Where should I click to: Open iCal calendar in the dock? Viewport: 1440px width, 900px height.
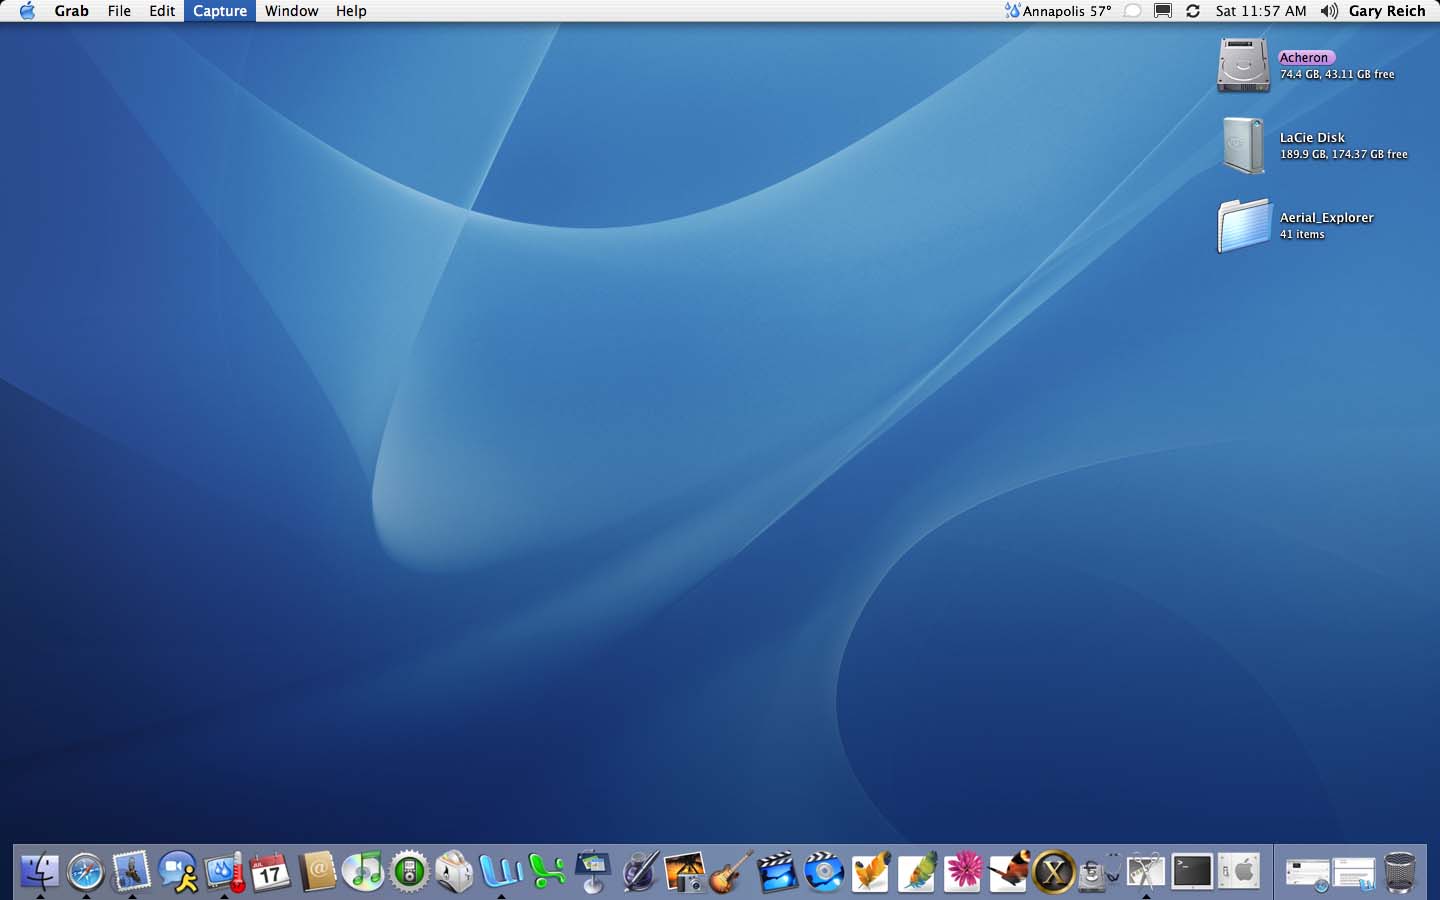pos(270,872)
